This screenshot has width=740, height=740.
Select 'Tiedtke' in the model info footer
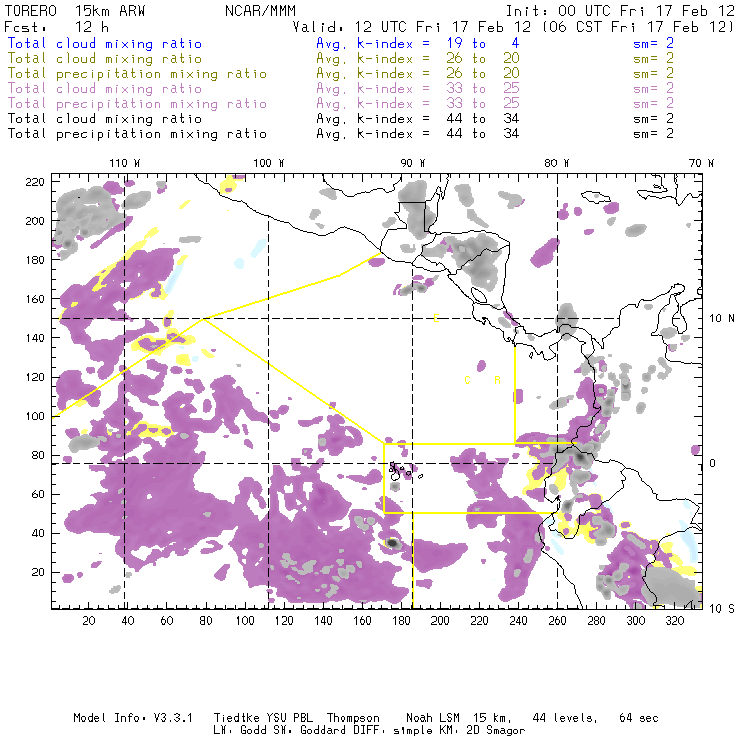[236, 718]
